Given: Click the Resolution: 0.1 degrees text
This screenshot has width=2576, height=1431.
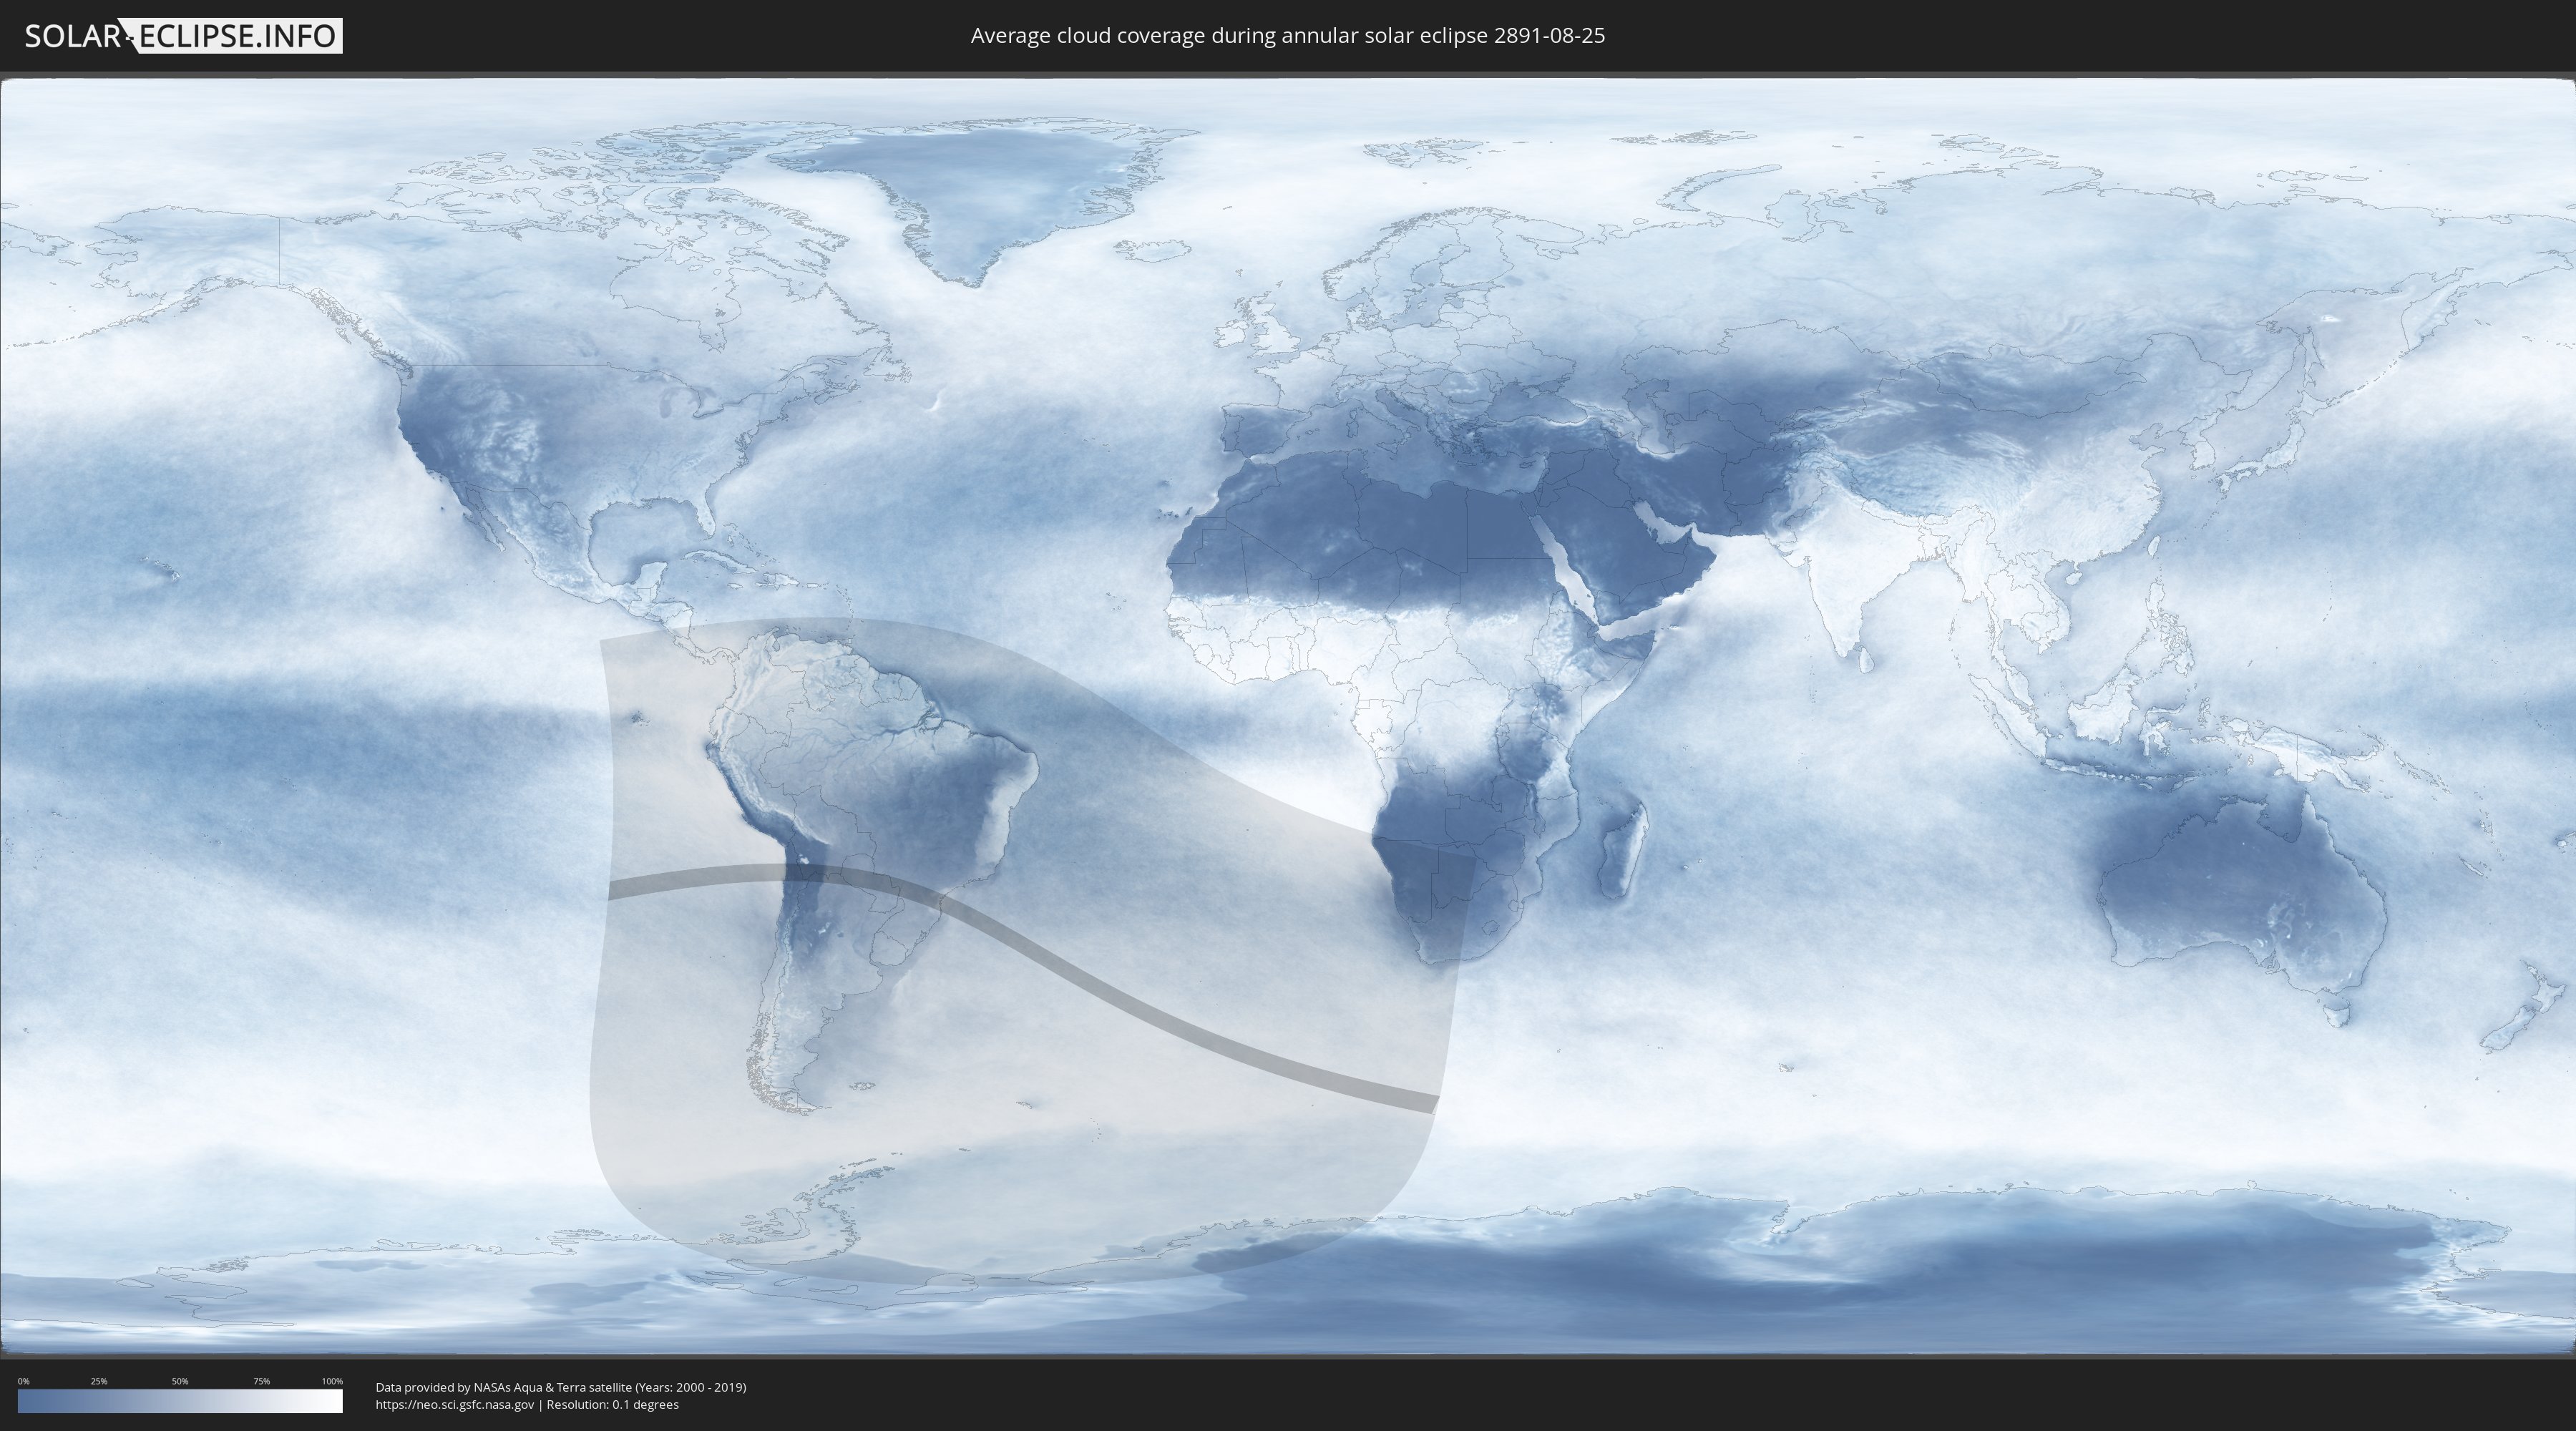Looking at the screenshot, I should point(612,1405).
